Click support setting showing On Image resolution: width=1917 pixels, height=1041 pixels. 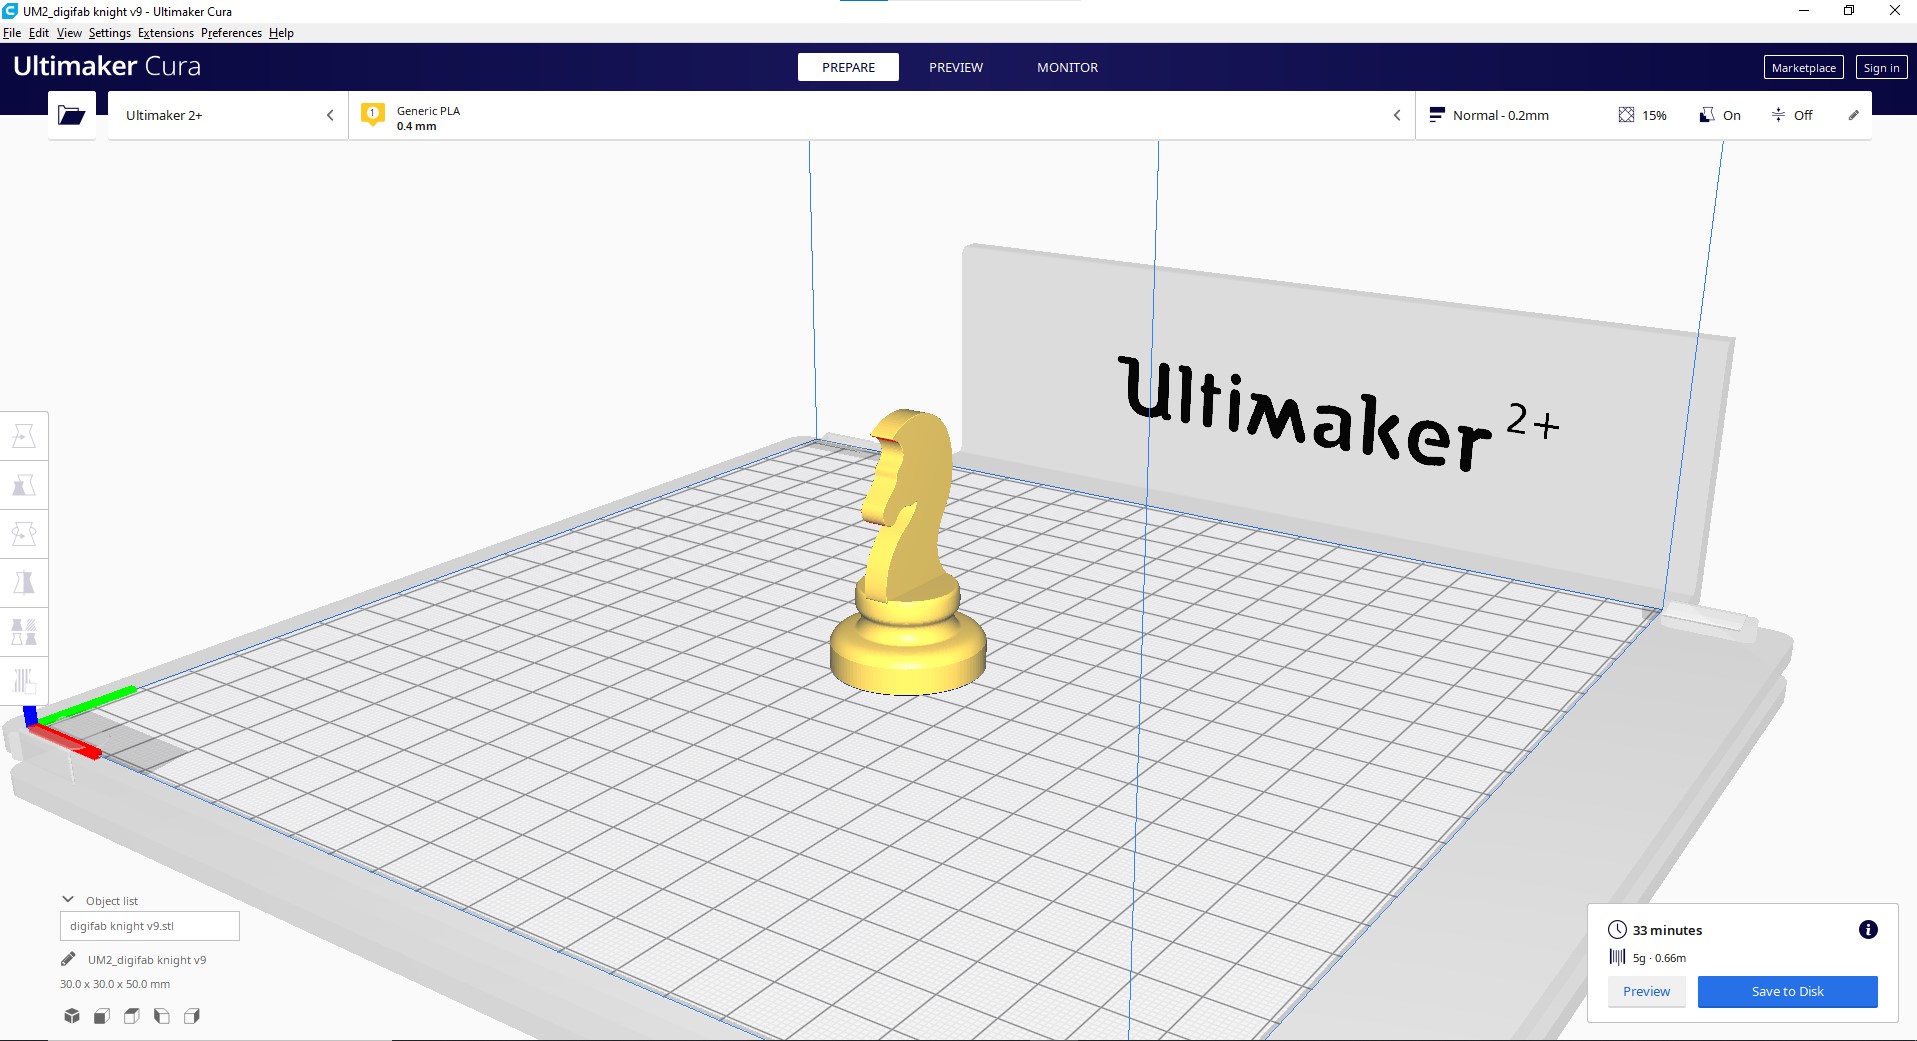coord(1720,115)
